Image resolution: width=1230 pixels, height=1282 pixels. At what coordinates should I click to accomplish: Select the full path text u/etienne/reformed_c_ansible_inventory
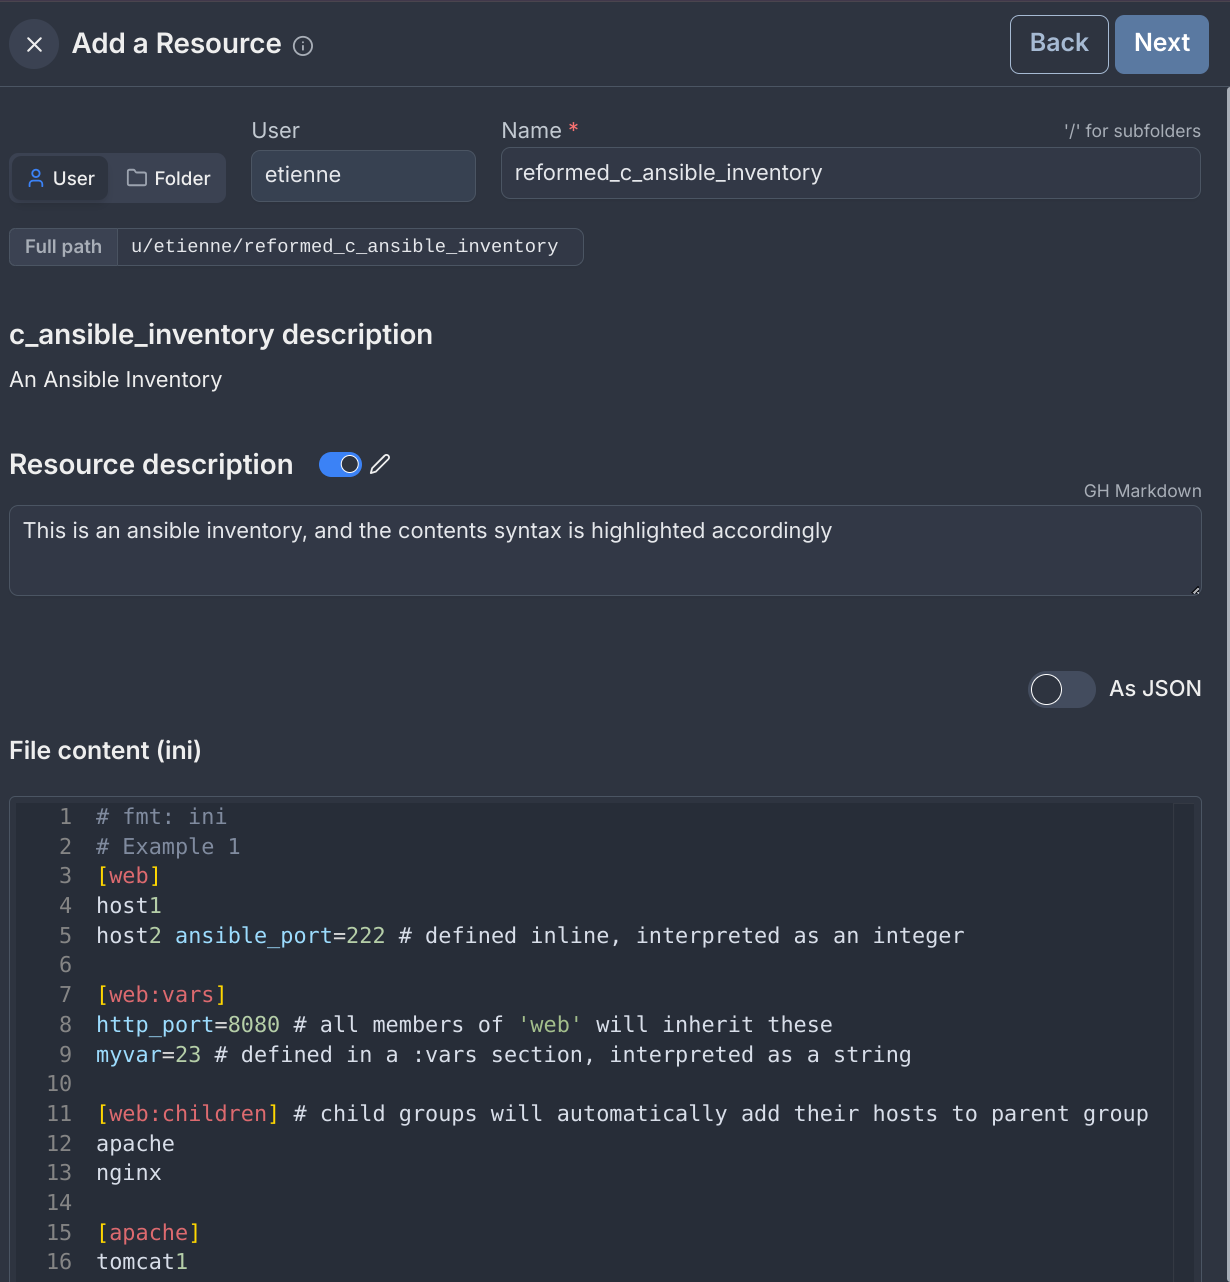345,246
